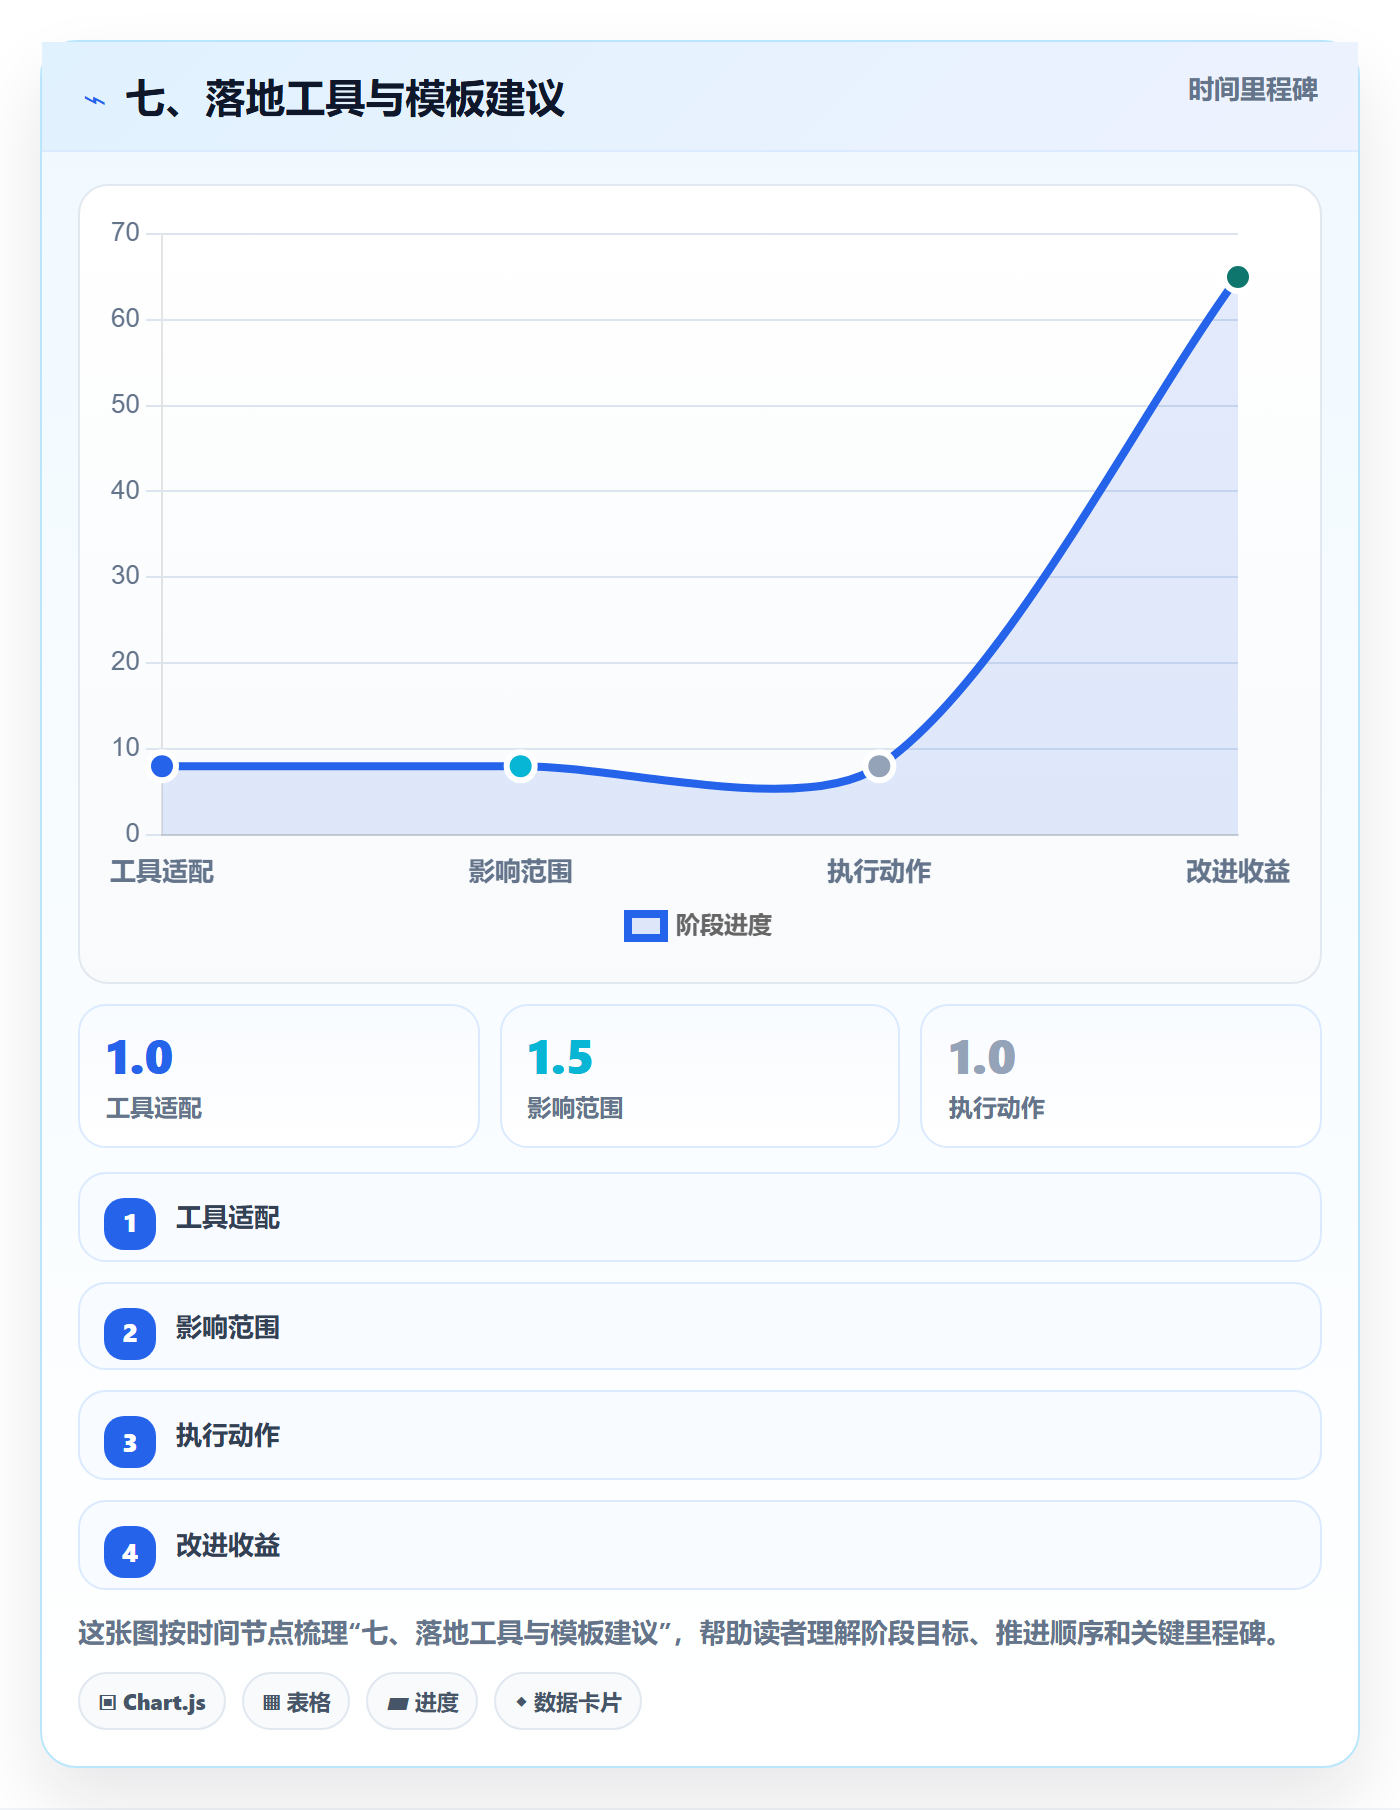Viewport: 1400px width, 1810px height.
Task: Select the 进度 tag chip
Action: click(422, 1701)
